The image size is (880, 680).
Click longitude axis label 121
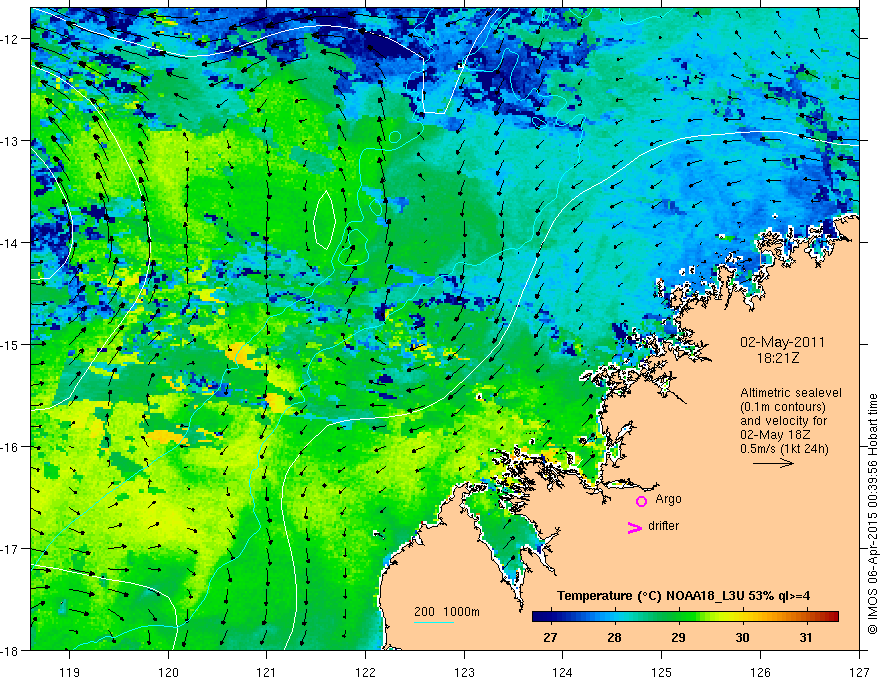[267, 672]
